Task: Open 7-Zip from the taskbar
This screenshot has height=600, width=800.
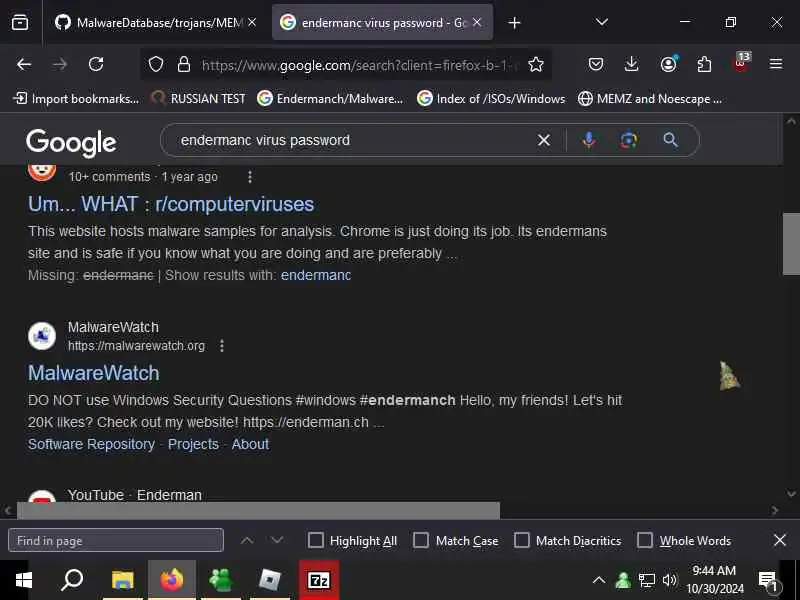Action: pos(319,580)
